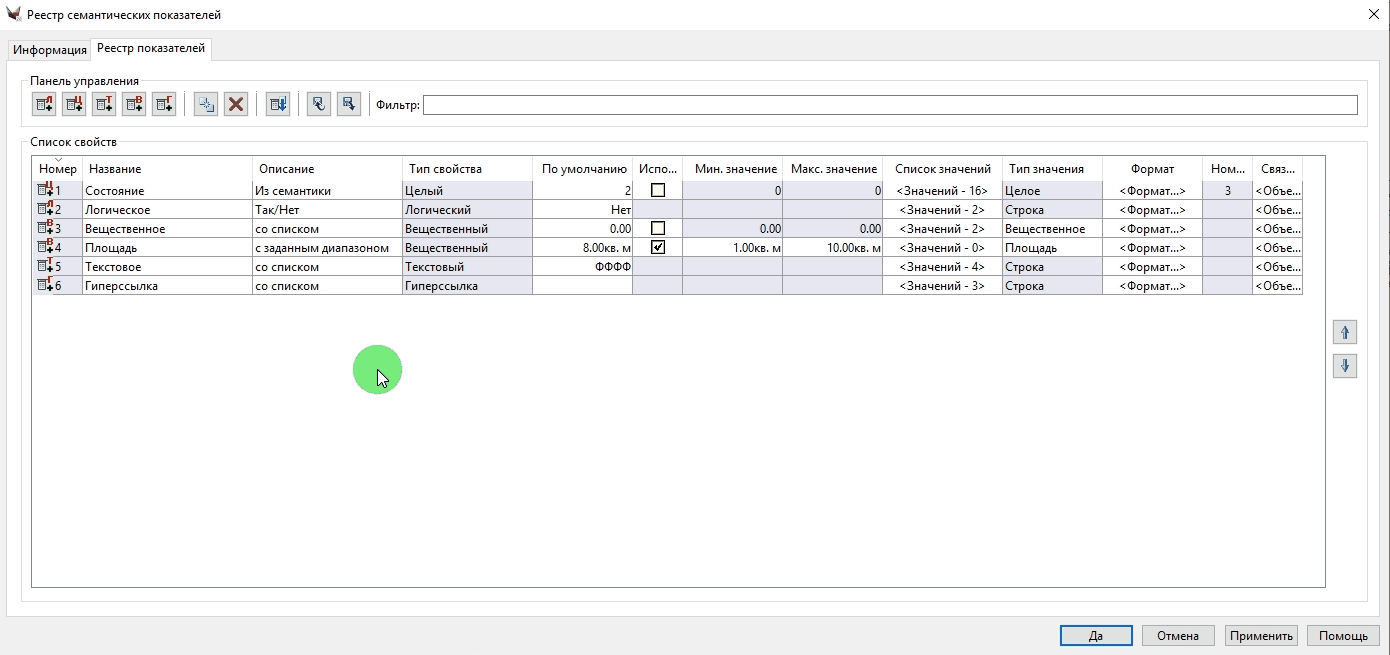Click the add text (Т) property icon
This screenshot has height=655, width=1390.
tap(104, 104)
